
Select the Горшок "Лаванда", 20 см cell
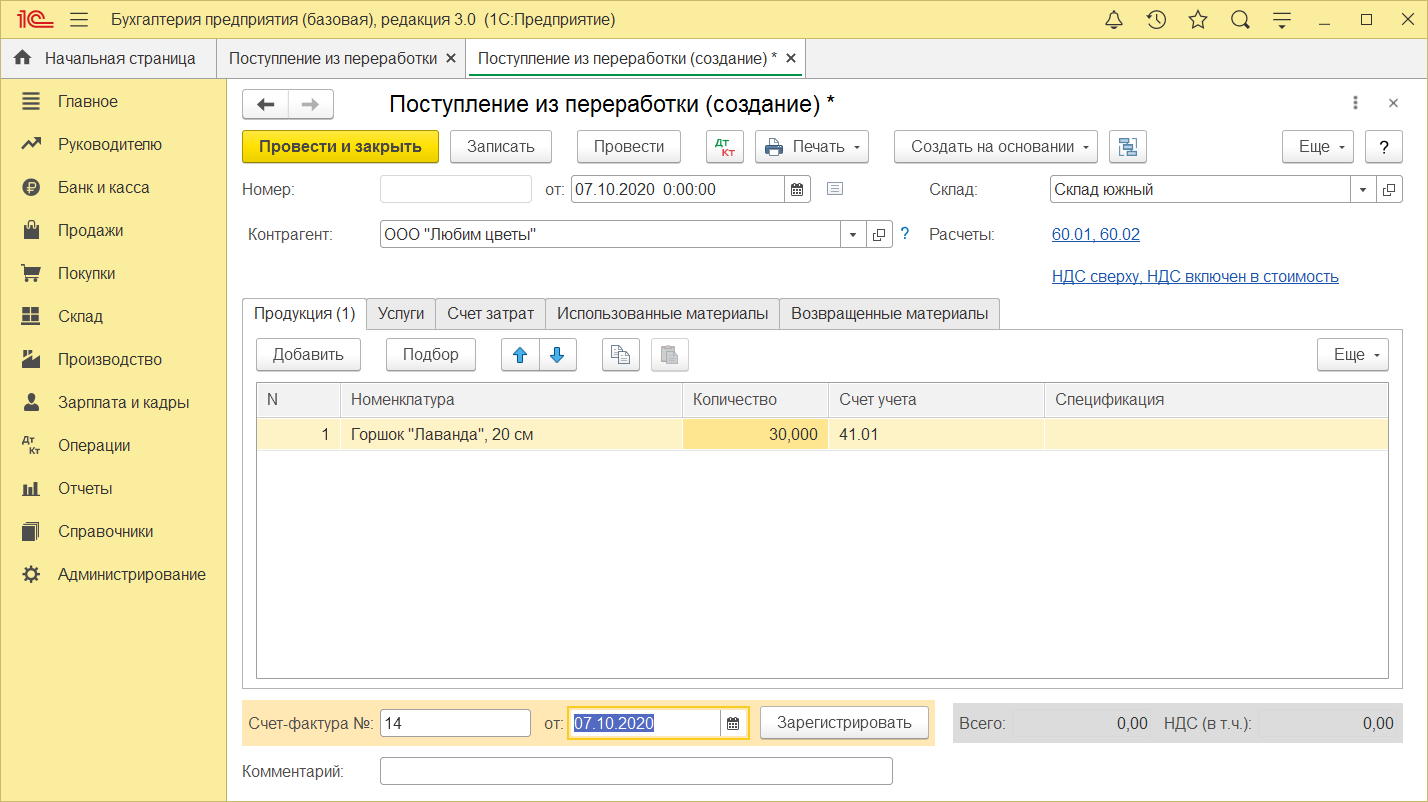coord(511,435)
